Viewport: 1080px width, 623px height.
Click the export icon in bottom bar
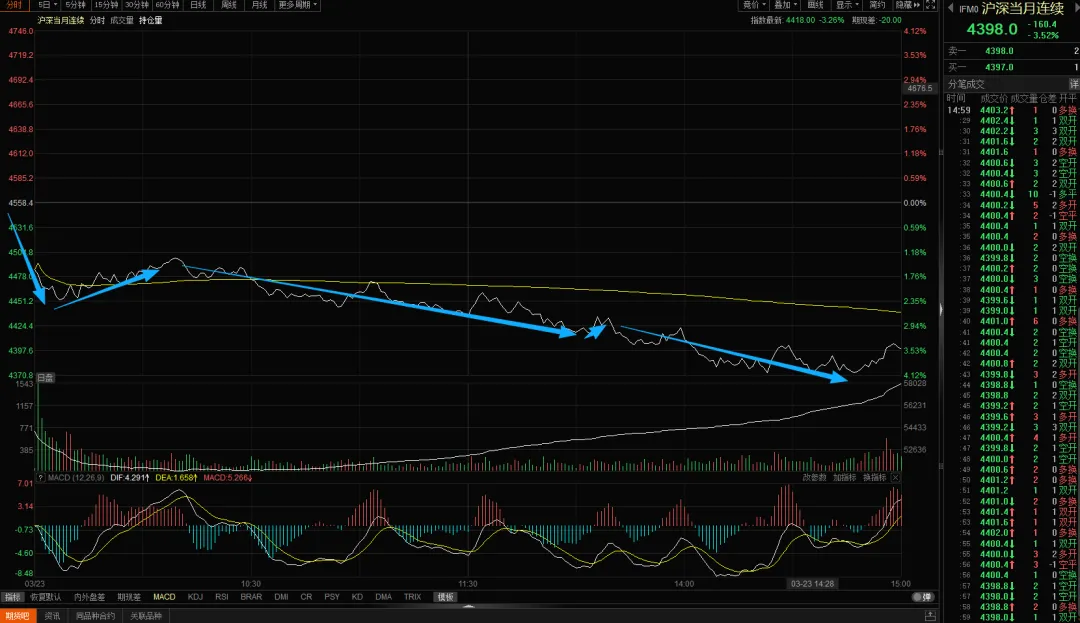pos(930,616)
